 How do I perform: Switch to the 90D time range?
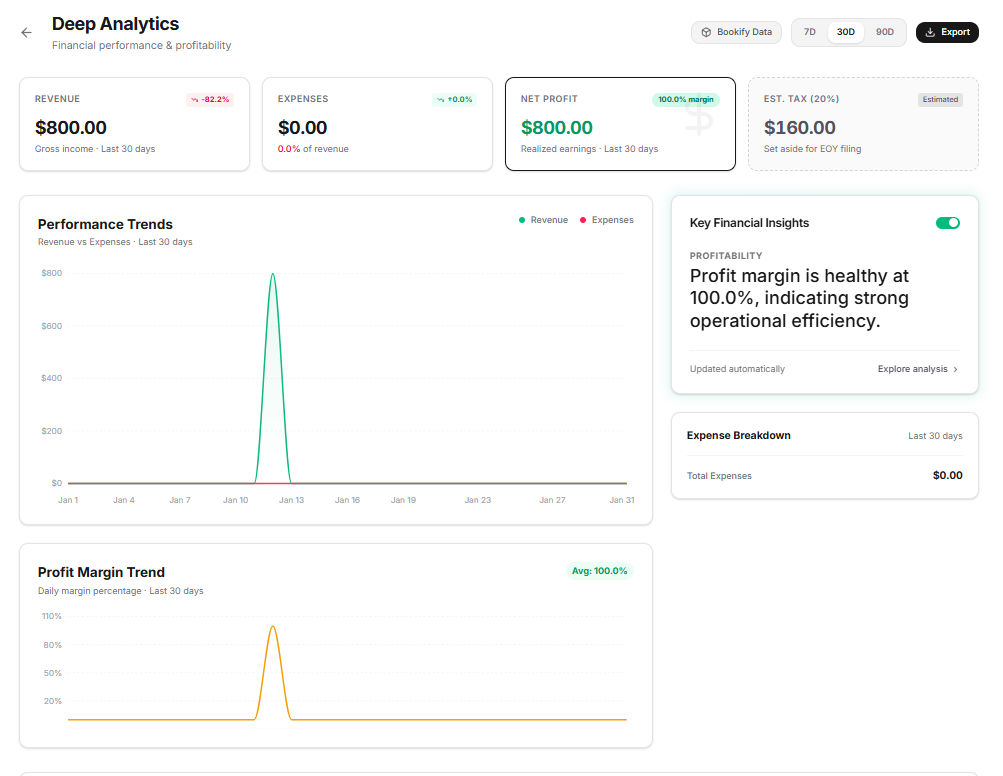[x=885, y=32]
